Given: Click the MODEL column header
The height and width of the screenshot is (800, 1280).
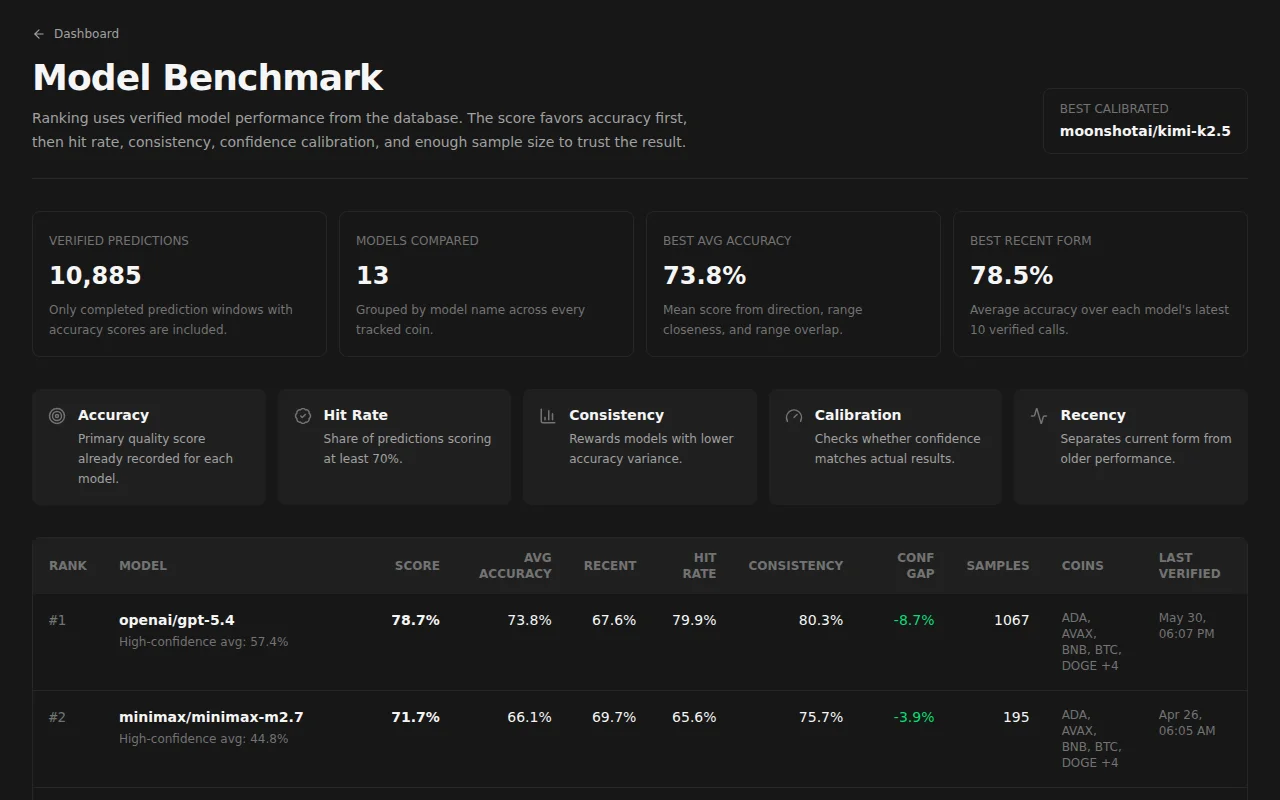Looking at the screenshot, I should click(143, 566).
